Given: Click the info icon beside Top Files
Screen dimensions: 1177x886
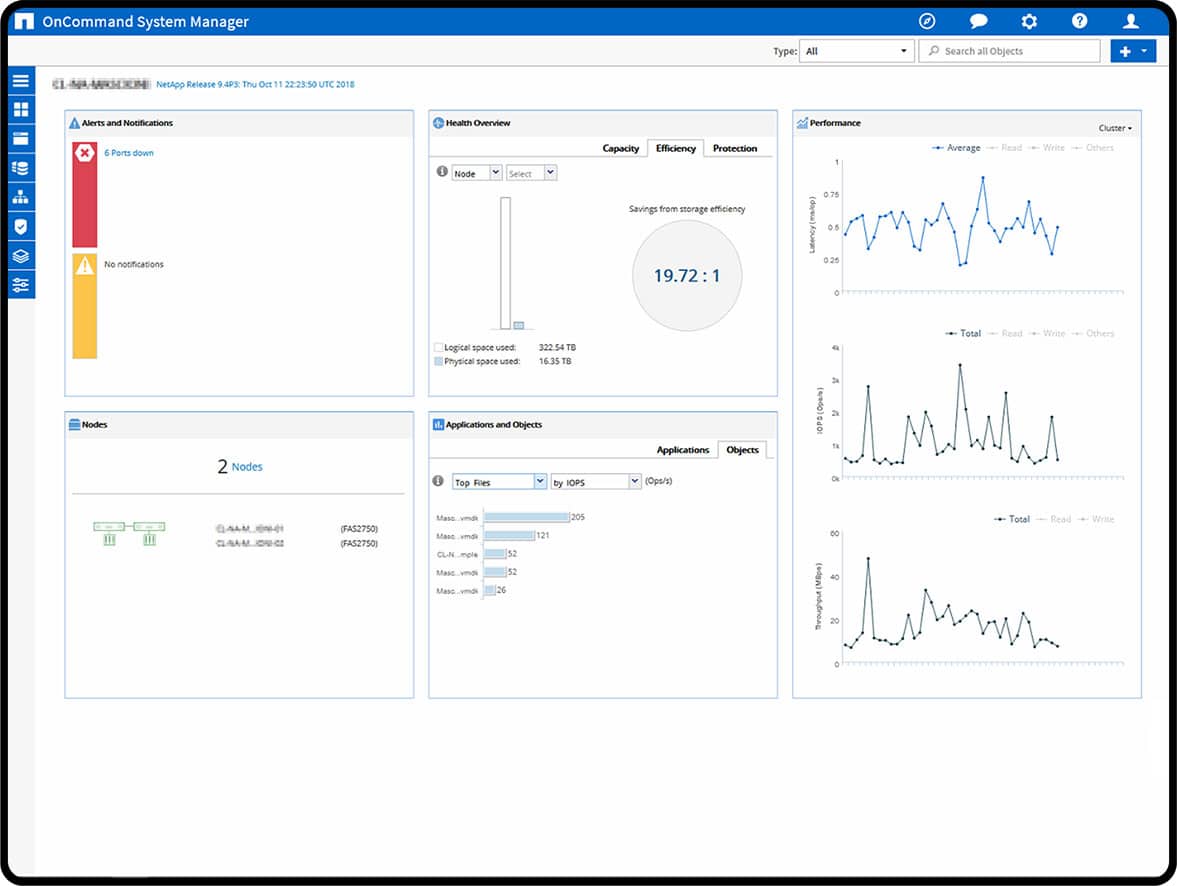Looking at the screenshot, I should pos(438,481).
